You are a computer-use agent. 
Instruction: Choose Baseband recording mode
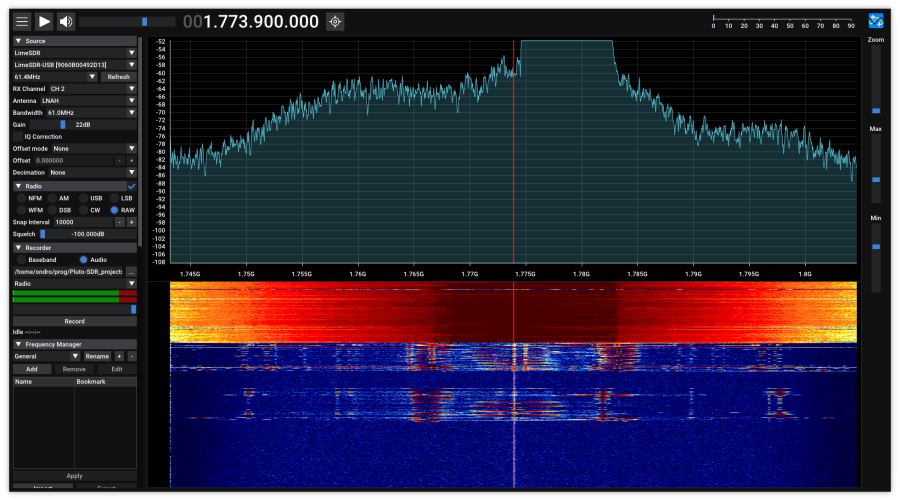pos(20,260)
